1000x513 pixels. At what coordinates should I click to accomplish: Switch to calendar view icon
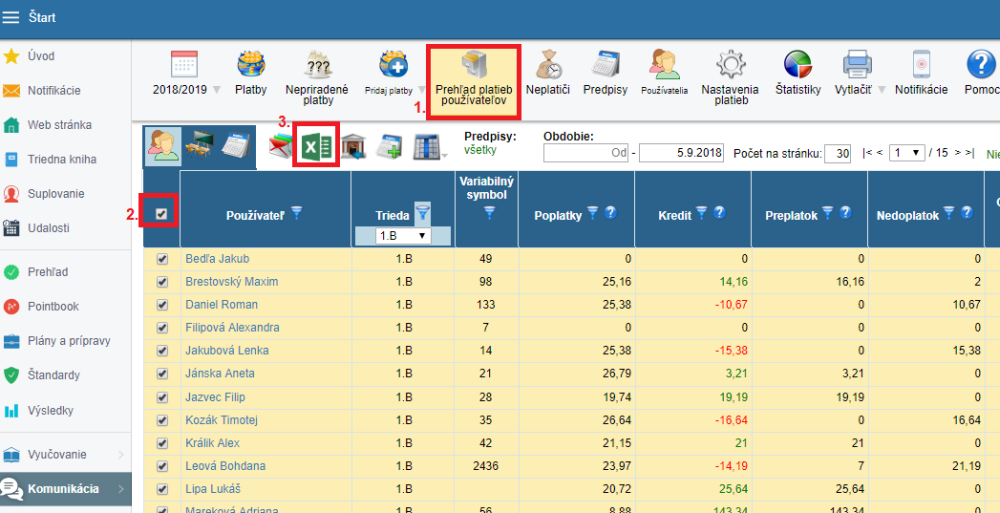[237, 147]
